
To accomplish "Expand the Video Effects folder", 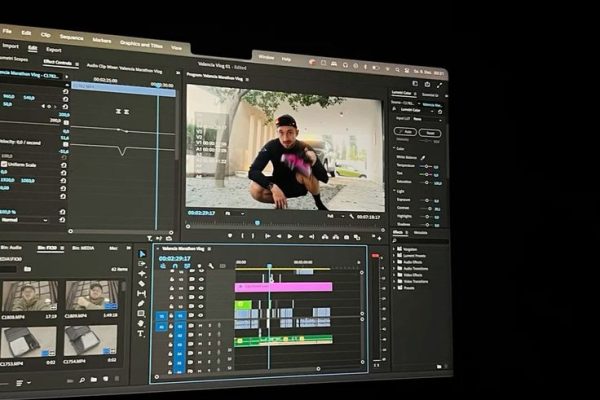I will pyautogui.click(x=394, y=275).
